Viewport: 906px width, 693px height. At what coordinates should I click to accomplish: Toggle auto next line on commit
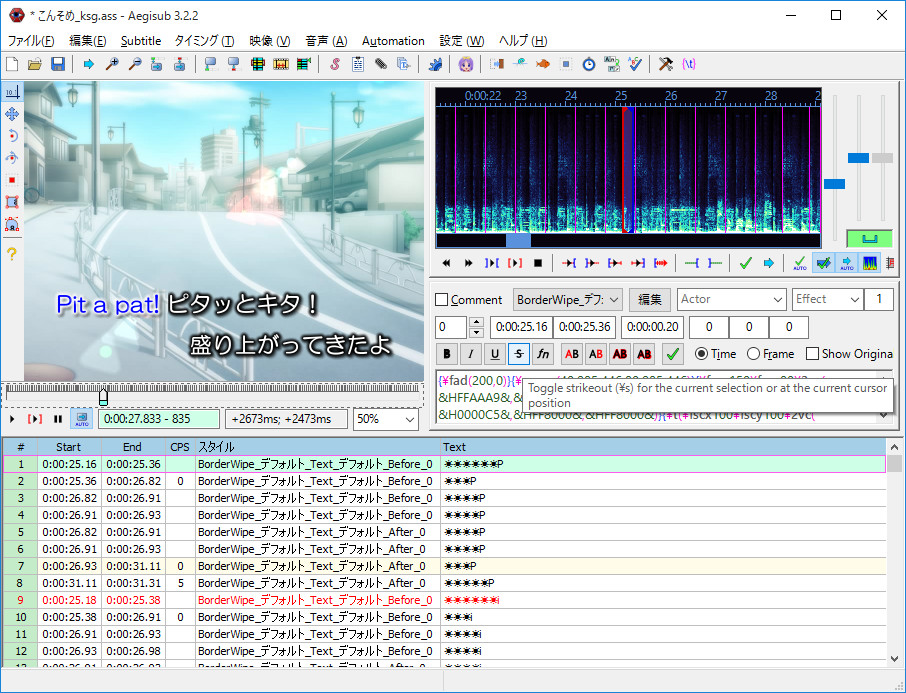pos(823,263)
